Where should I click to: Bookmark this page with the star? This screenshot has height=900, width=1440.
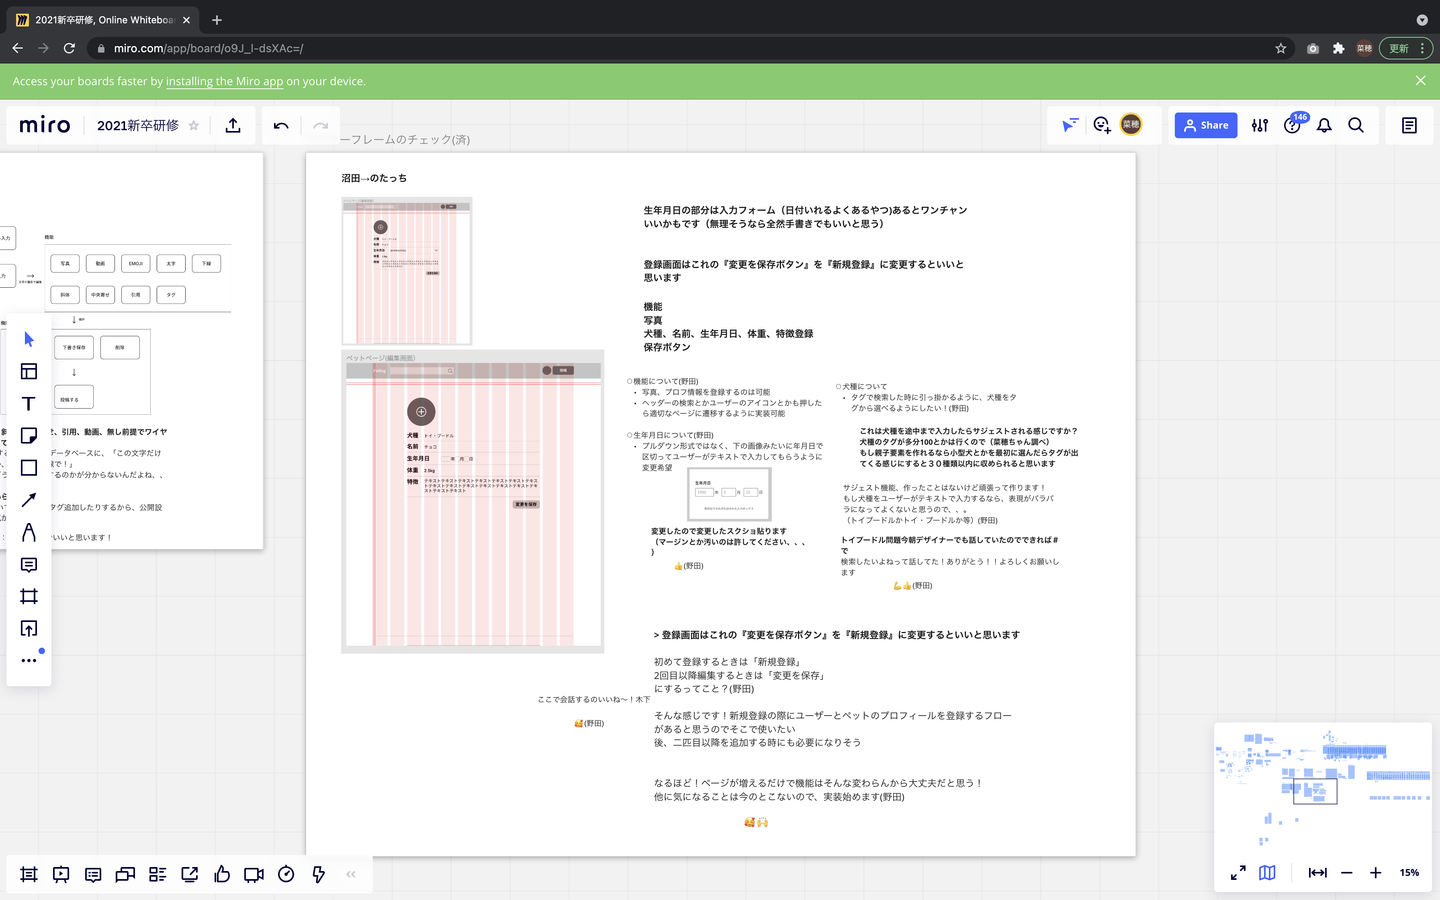(x=1281, y=48)
